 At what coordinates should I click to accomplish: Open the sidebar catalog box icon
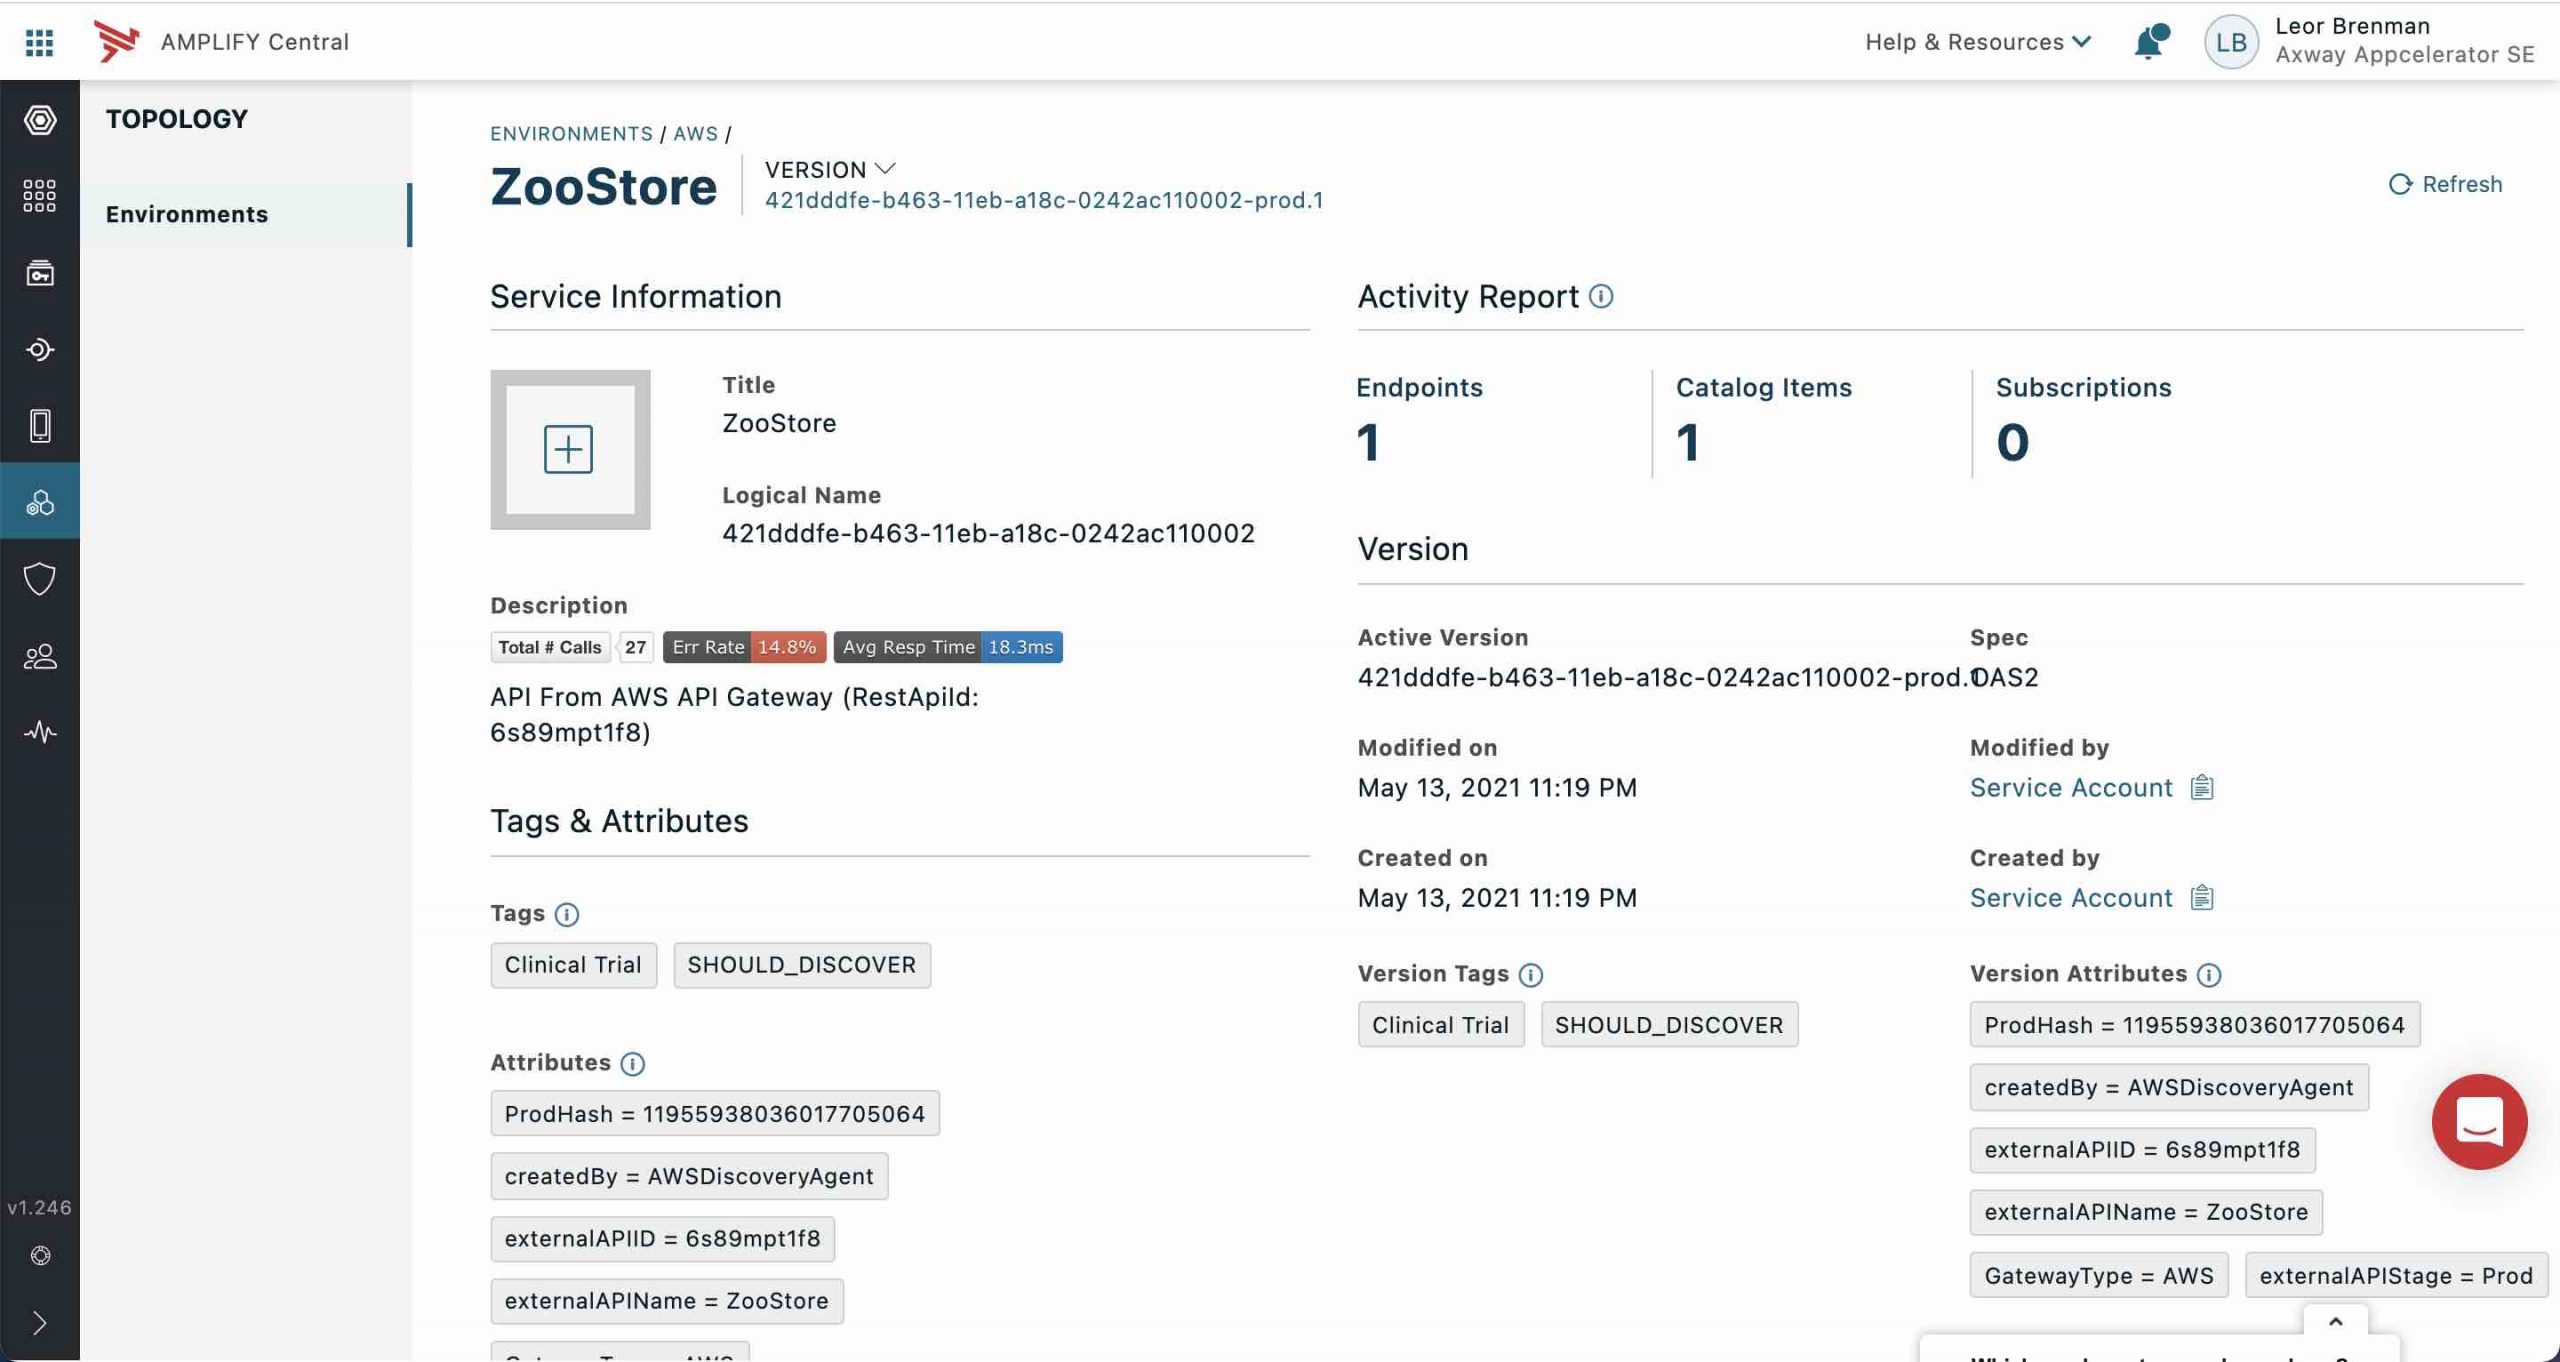pyautogui.click(x=40, y=273)
